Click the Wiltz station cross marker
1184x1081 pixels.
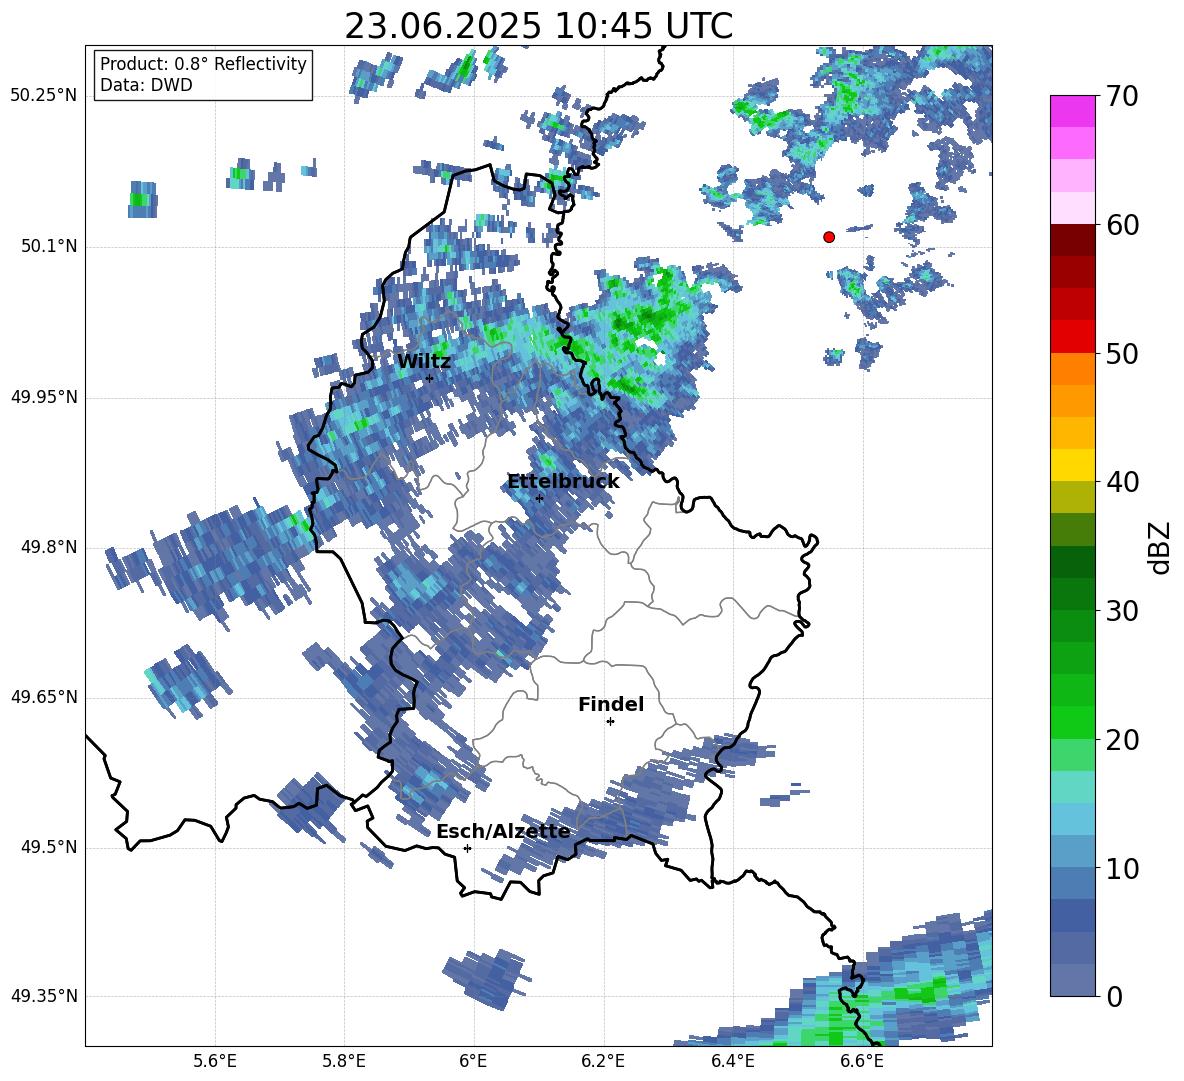(x=430, y=378)
